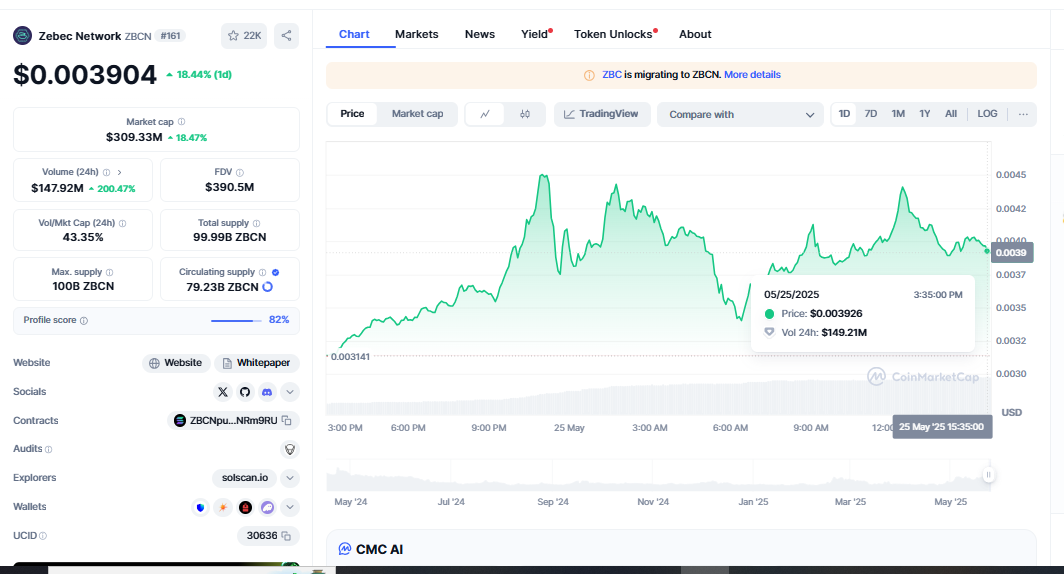The image size is (1064, 574).
Task: Open the GitHub social link
Action: [245, 392]
